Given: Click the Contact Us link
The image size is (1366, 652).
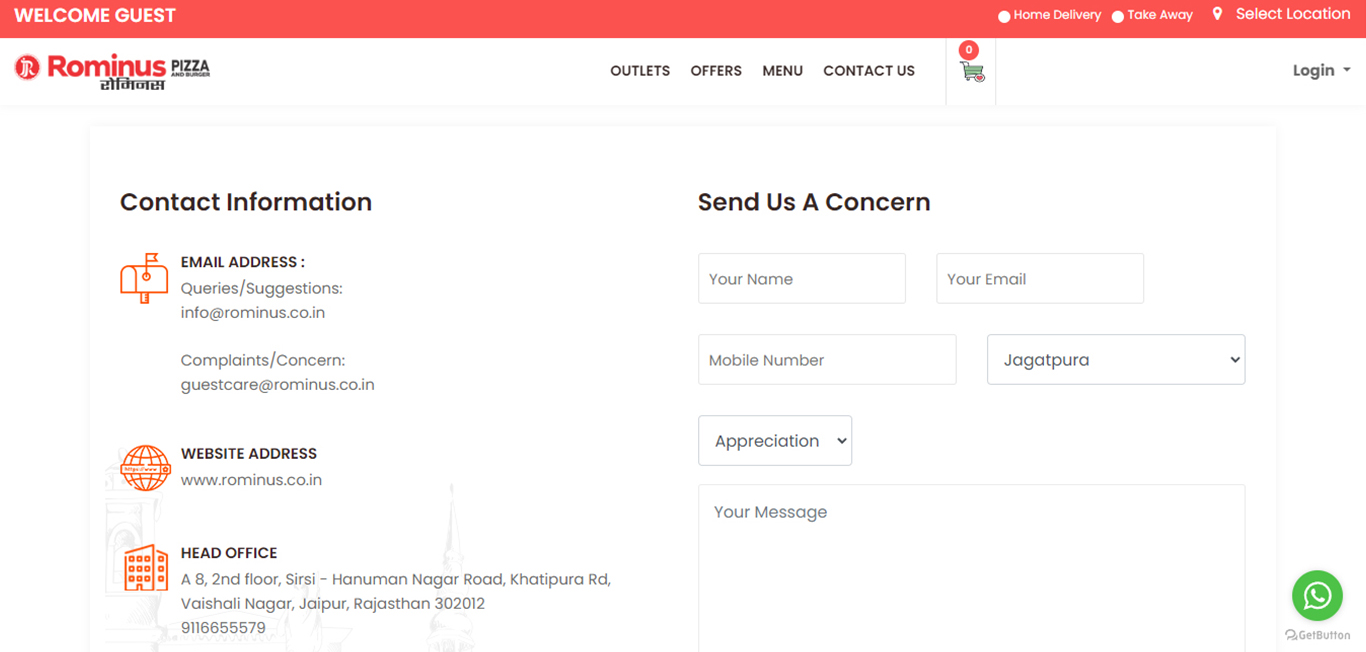Looking at the screenshot, I should [868, 71].
